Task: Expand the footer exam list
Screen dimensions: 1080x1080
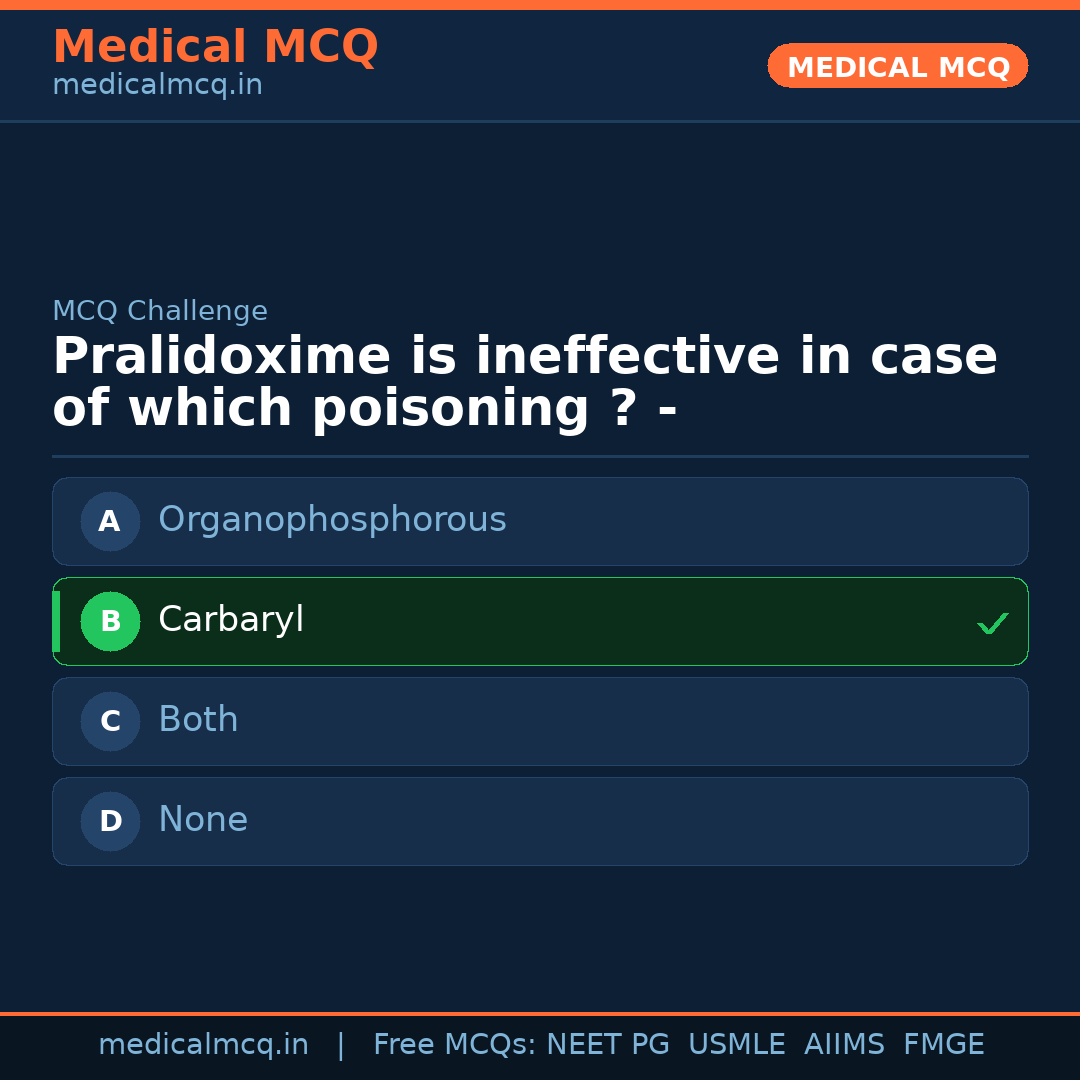Action: point(680,1044)
